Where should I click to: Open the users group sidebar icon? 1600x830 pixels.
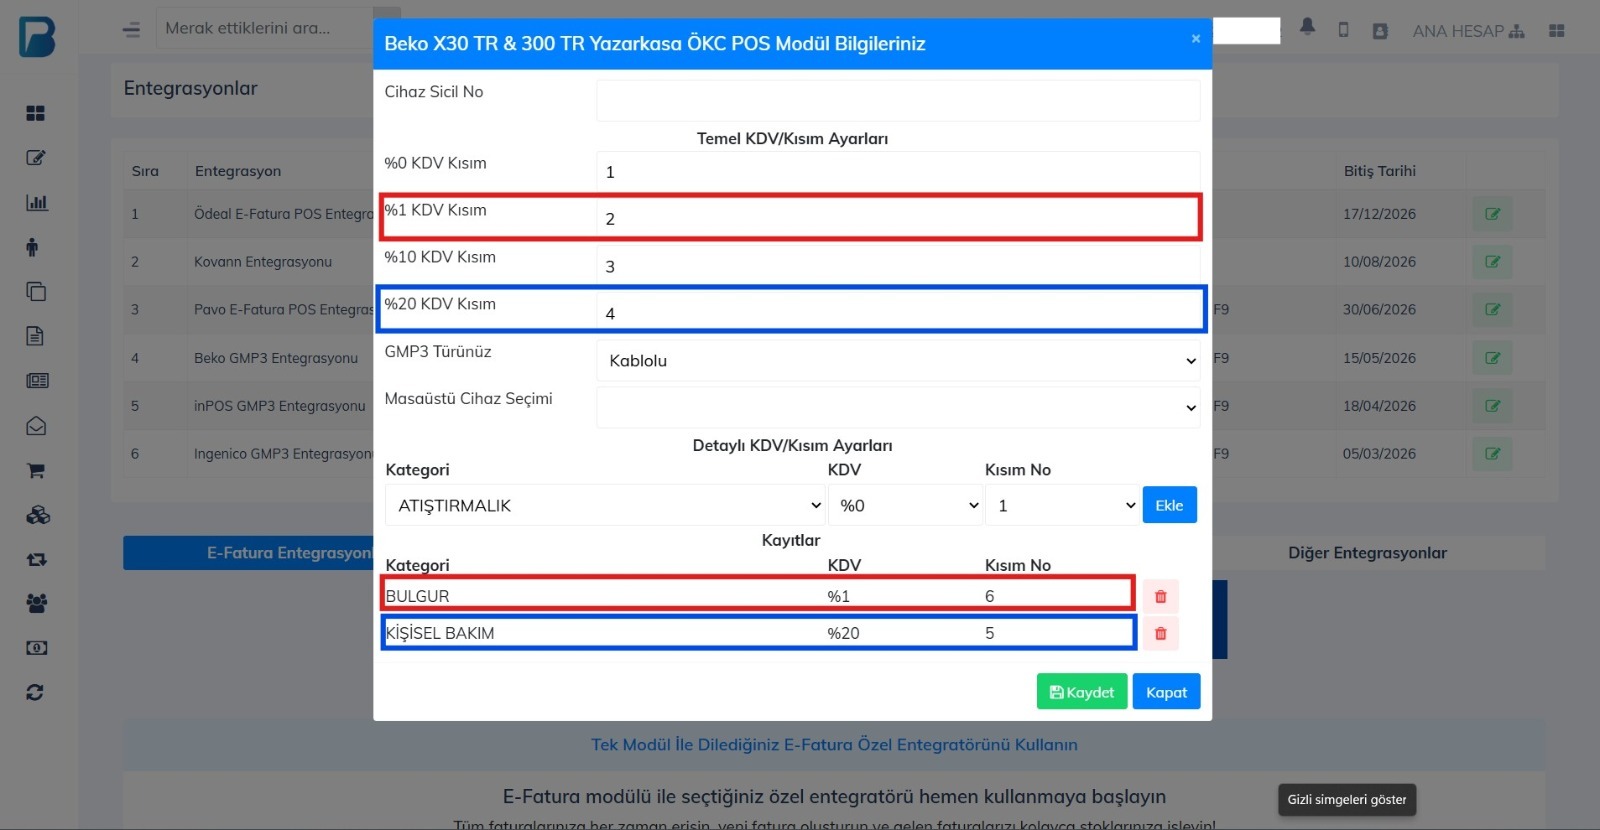pyautogui.click(x=36, y=604)
